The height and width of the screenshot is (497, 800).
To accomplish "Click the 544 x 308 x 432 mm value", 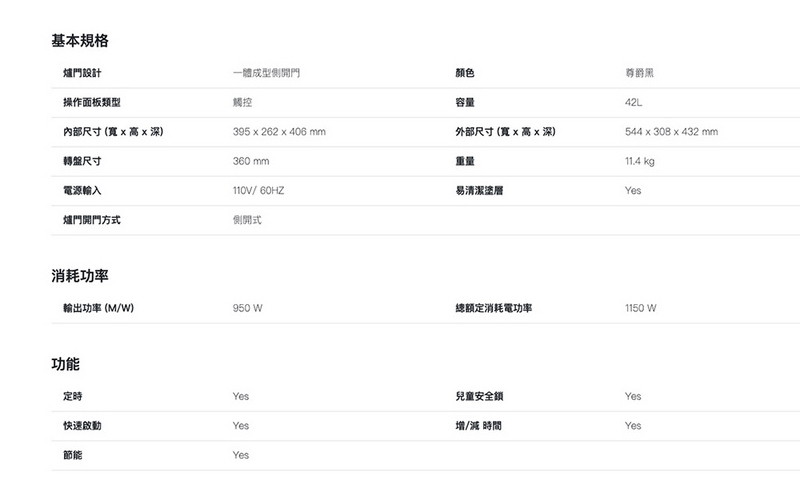I will (x=670, y=132).
